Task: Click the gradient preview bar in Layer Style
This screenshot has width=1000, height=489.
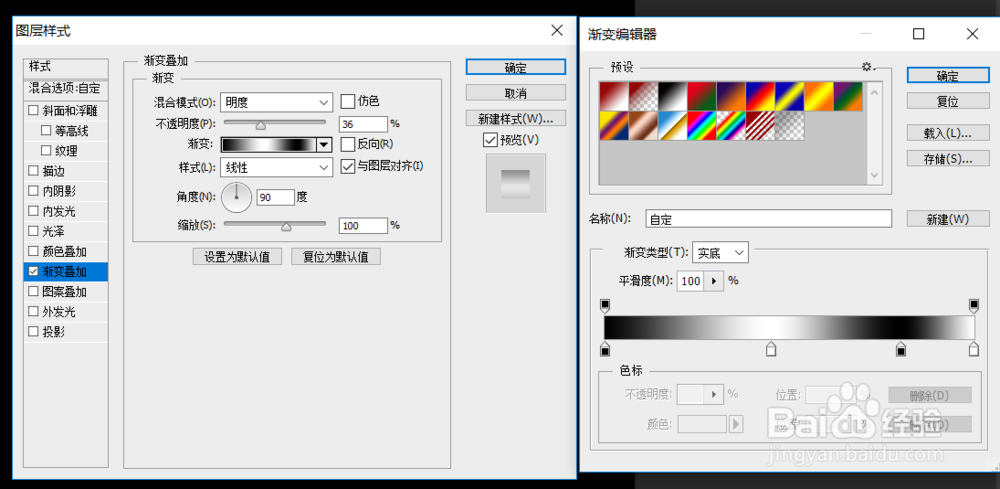Action: [x=268, y=145]
